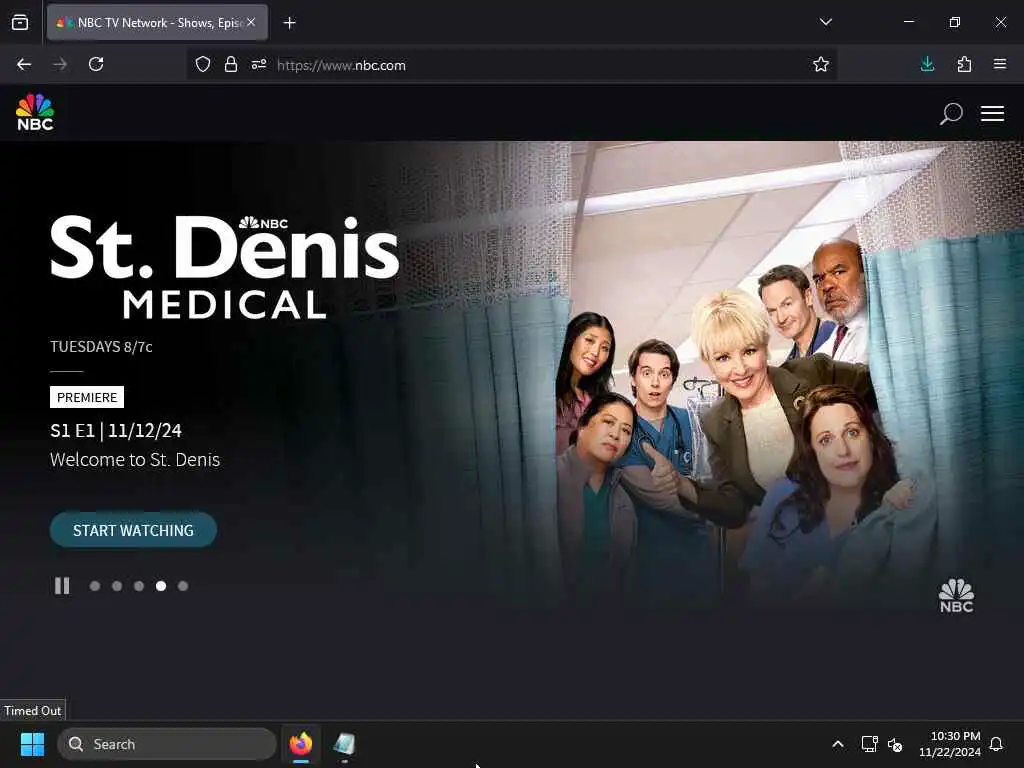Open the Firefox application menu
Screen dimensions: 1024x768
click(1000, 64)
